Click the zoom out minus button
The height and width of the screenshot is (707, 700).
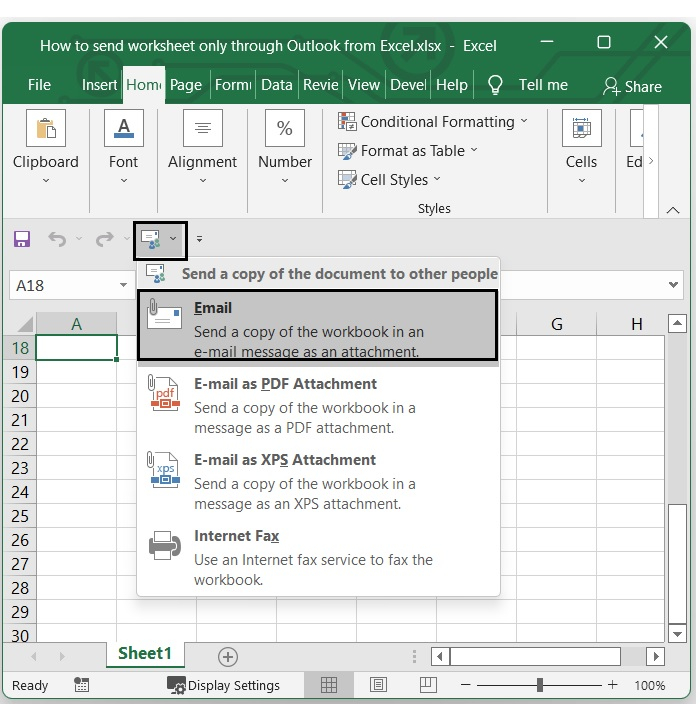pos(466,685)
